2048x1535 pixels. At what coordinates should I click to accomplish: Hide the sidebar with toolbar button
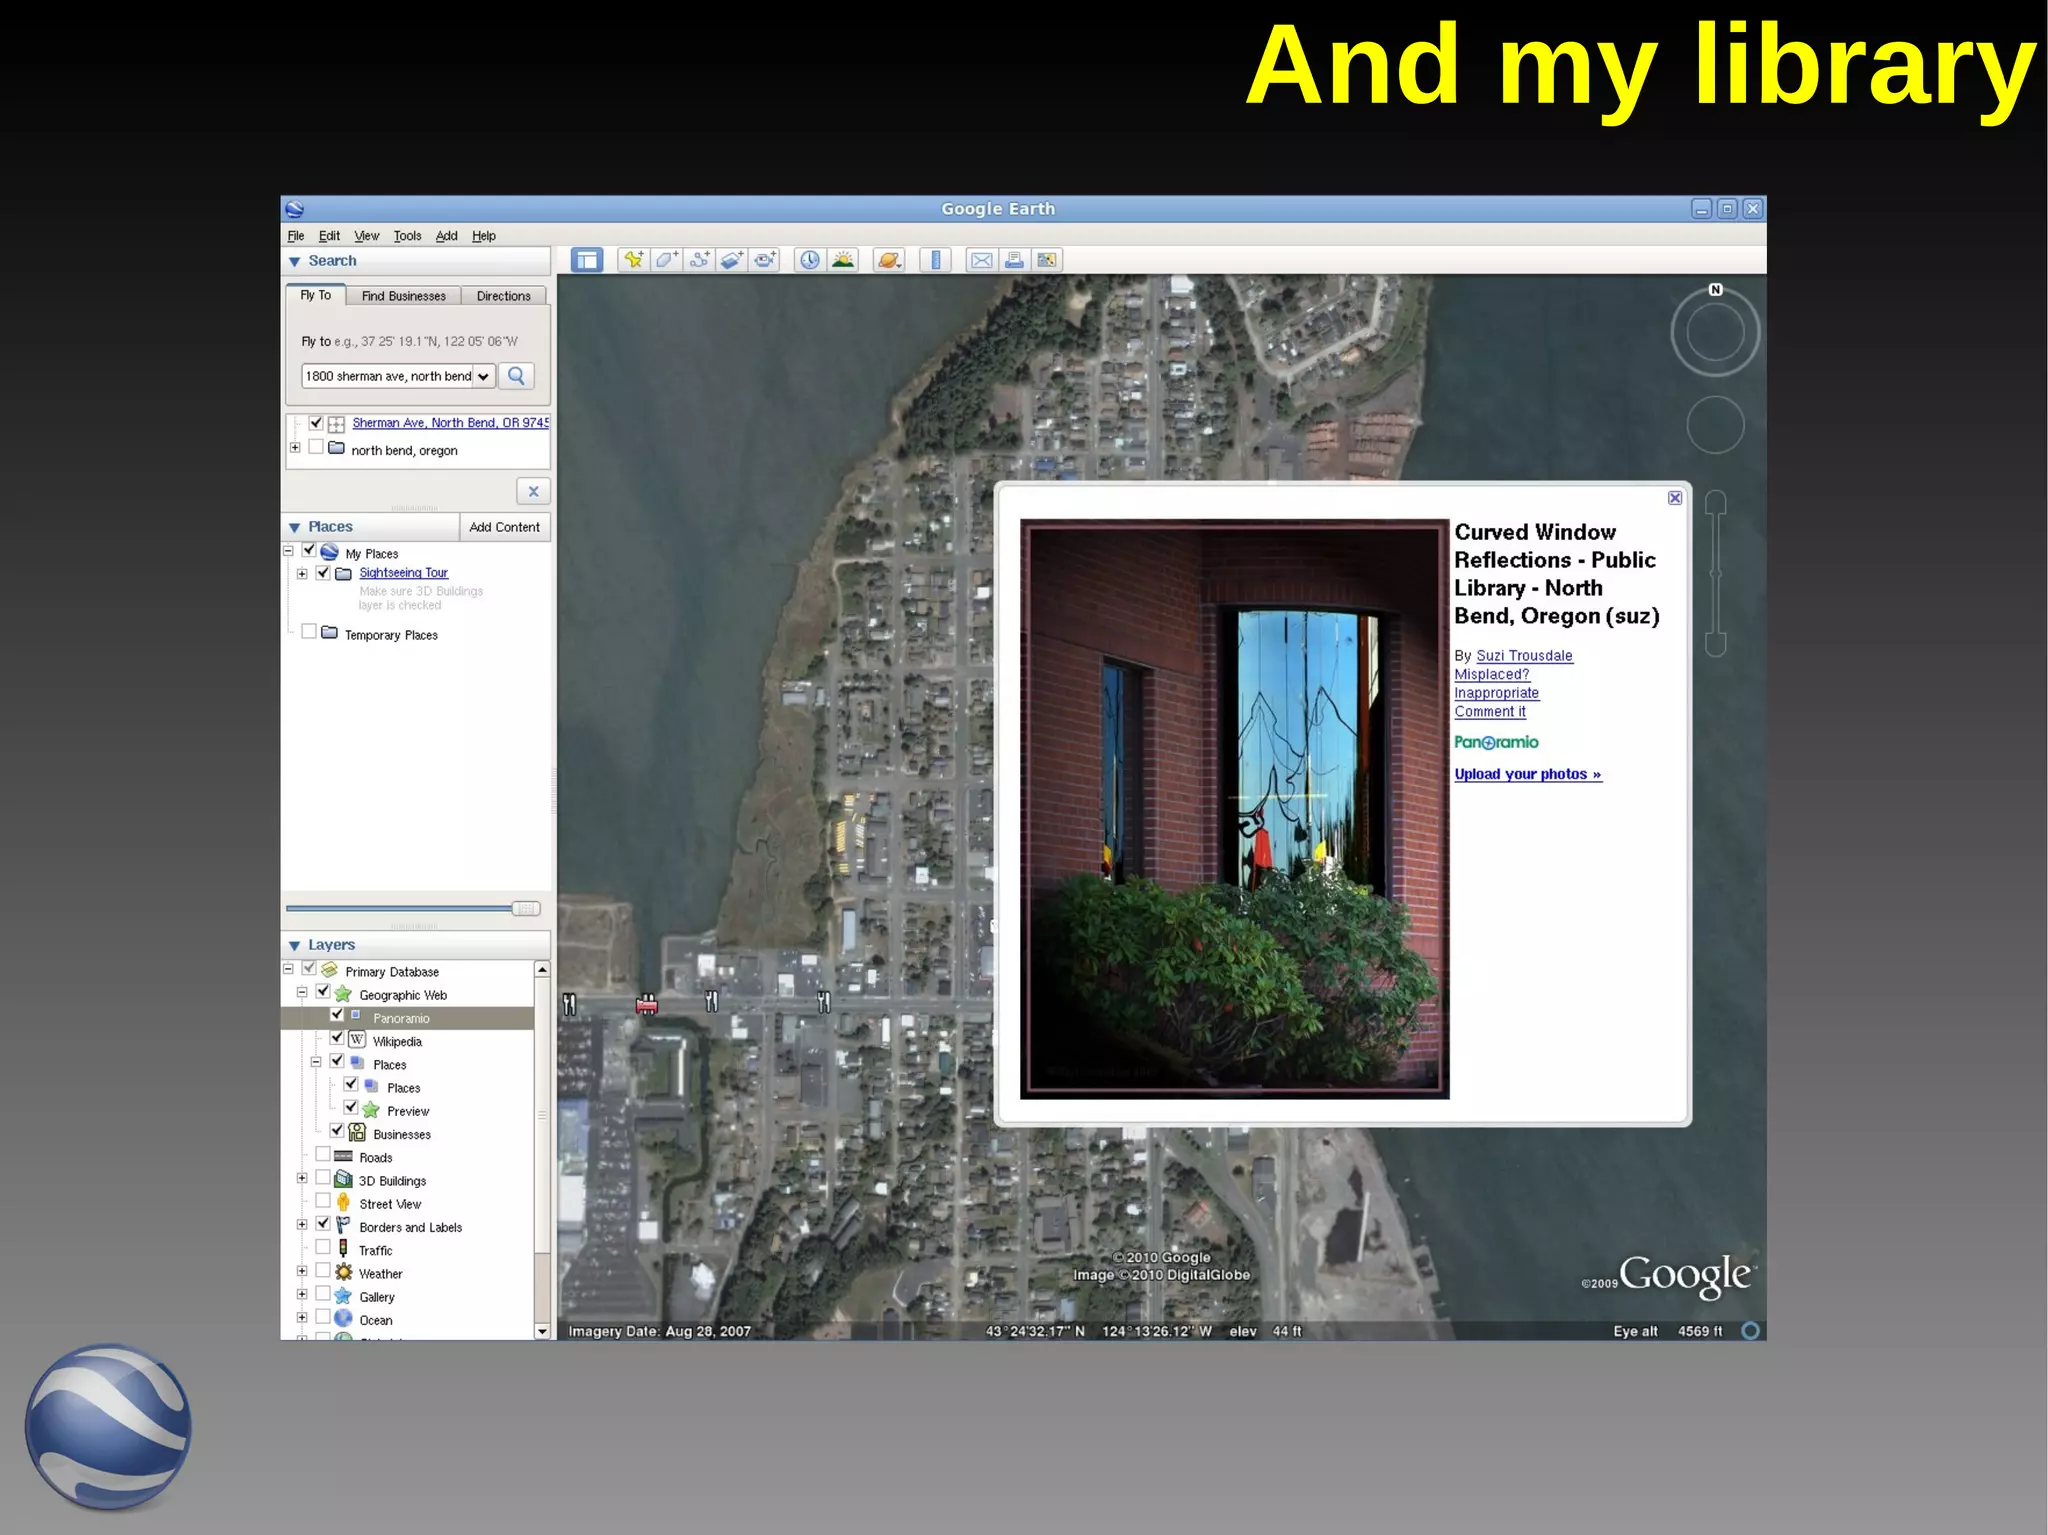click(x=587, y=260)
